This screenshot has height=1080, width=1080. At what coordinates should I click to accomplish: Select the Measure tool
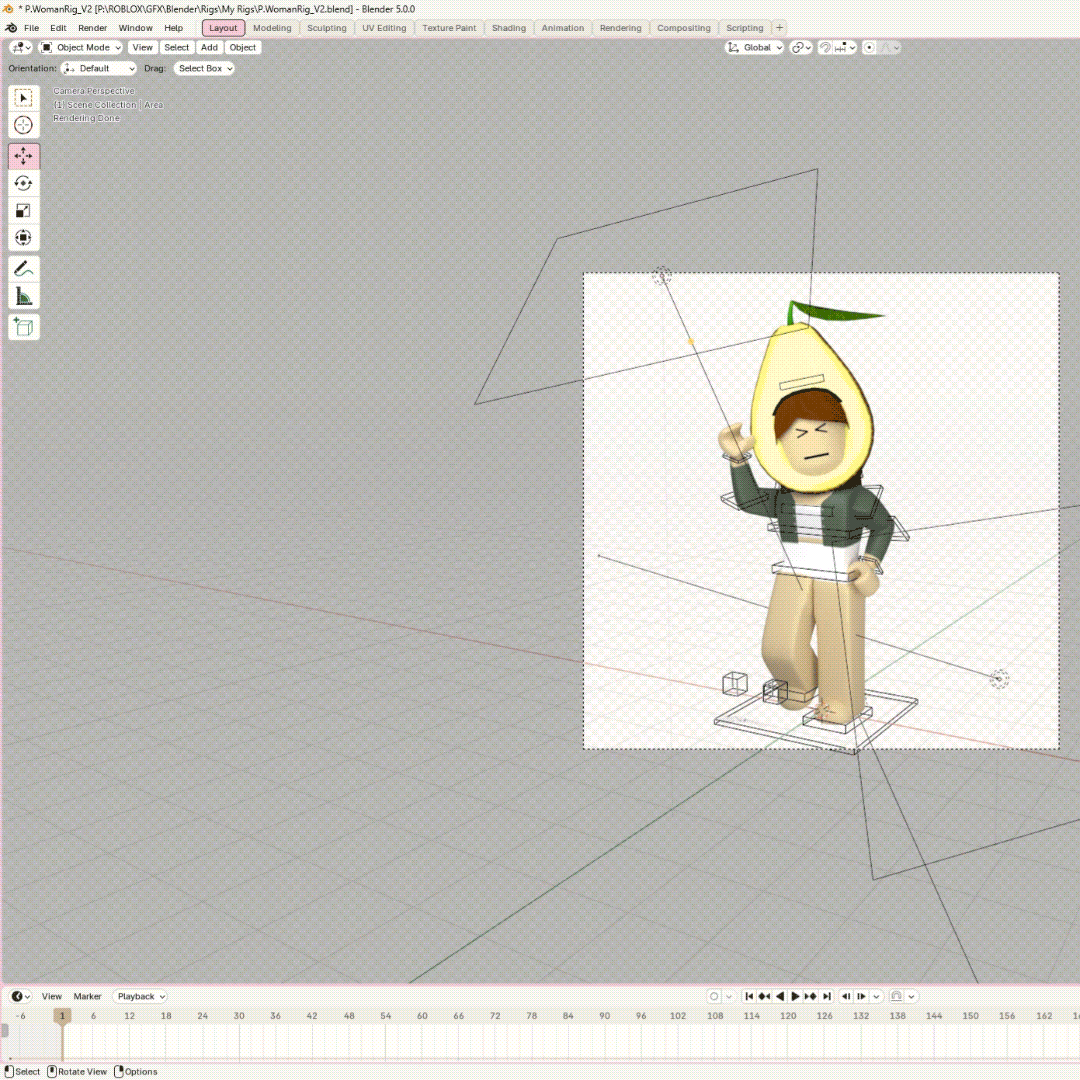tap(23, 296)
